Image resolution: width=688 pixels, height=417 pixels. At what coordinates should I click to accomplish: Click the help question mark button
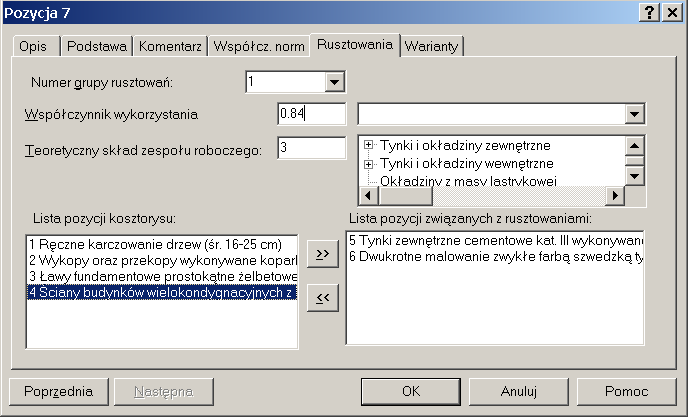point(649,11)
